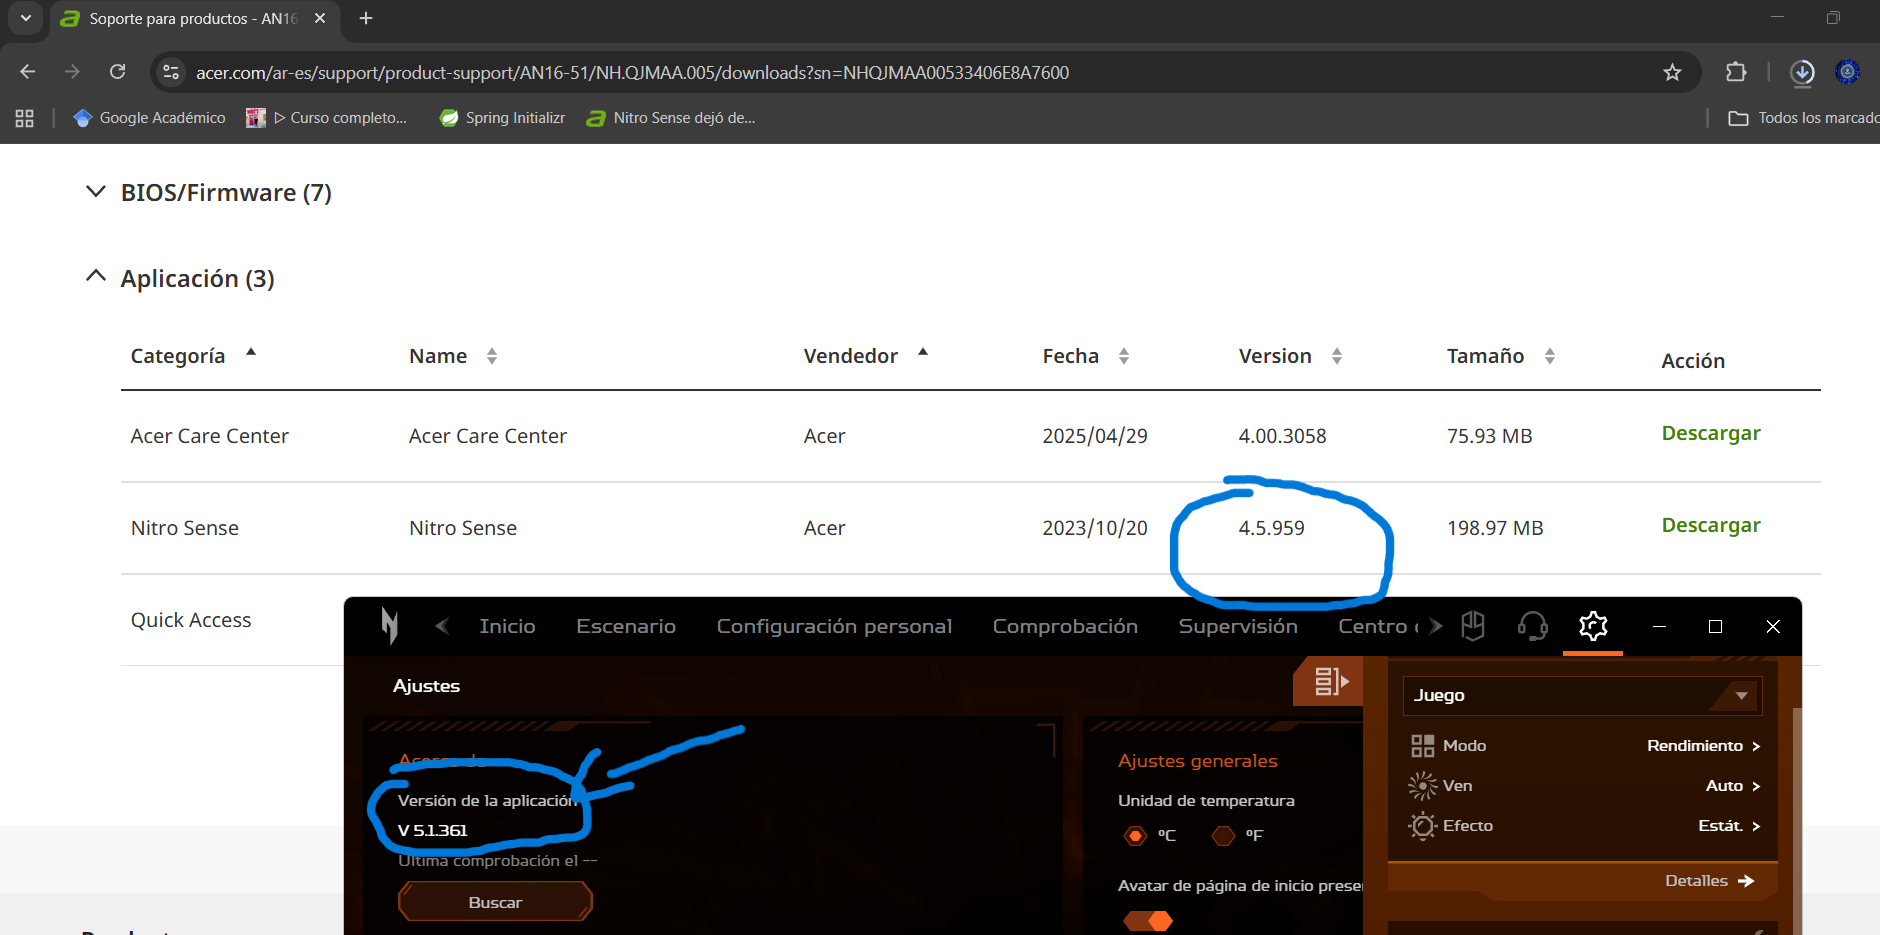
Task: Click the Buscar update button
Action: tap(495, 902)
